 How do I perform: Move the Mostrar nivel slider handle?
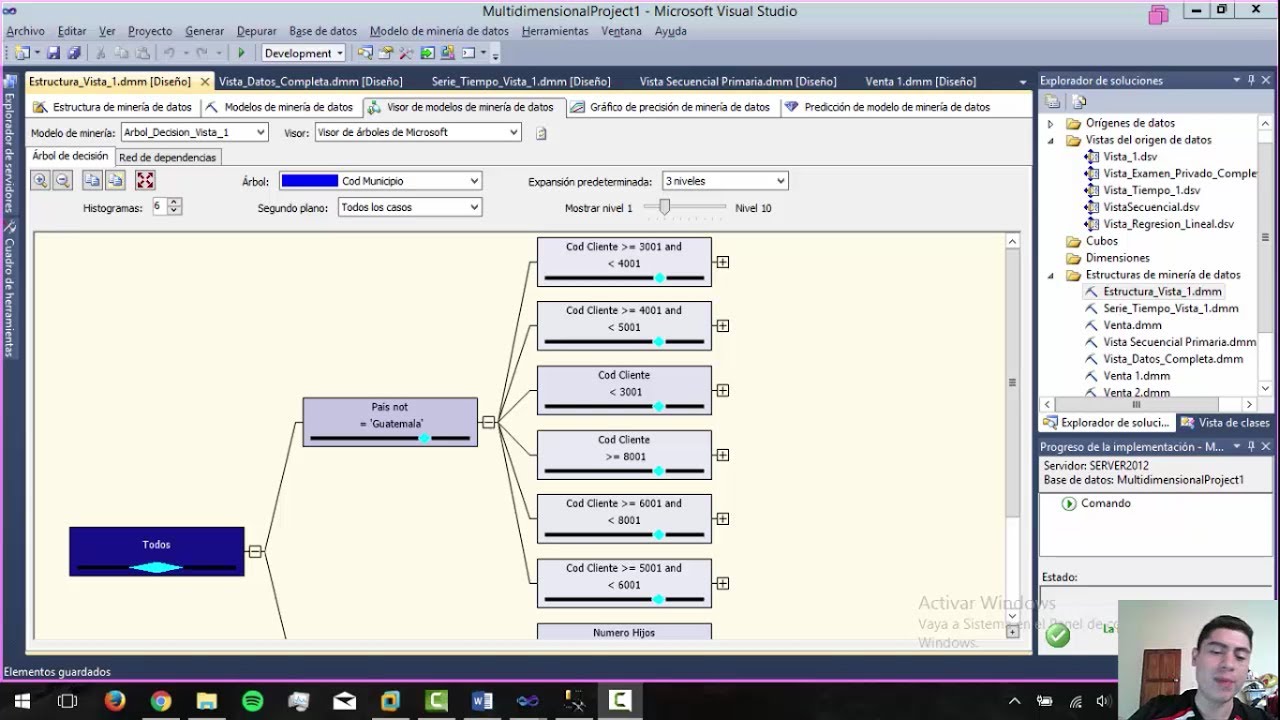[x=663, y=207]
